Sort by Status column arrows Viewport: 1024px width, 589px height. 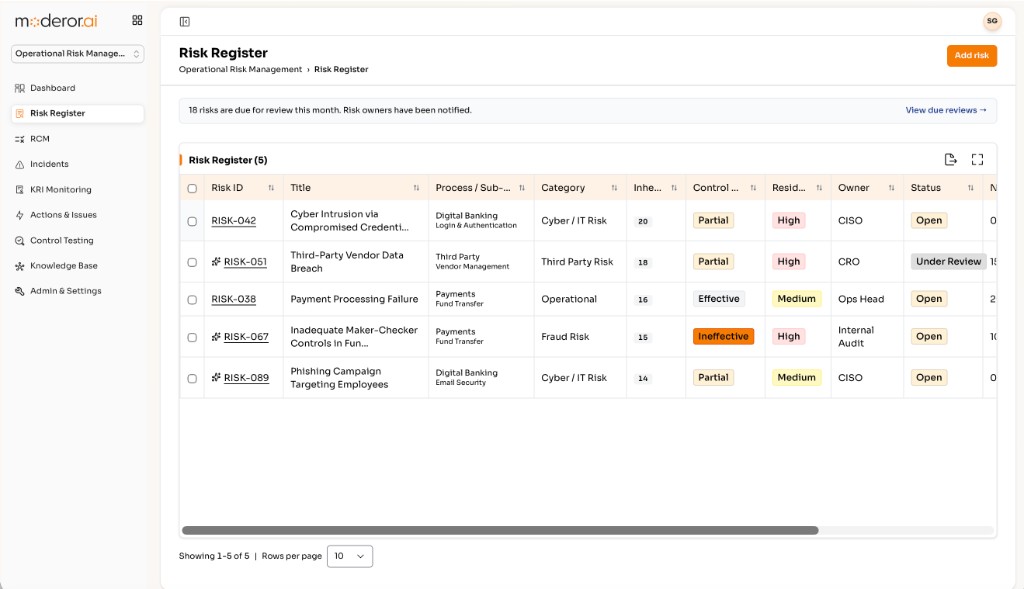(x=970, y=188)
